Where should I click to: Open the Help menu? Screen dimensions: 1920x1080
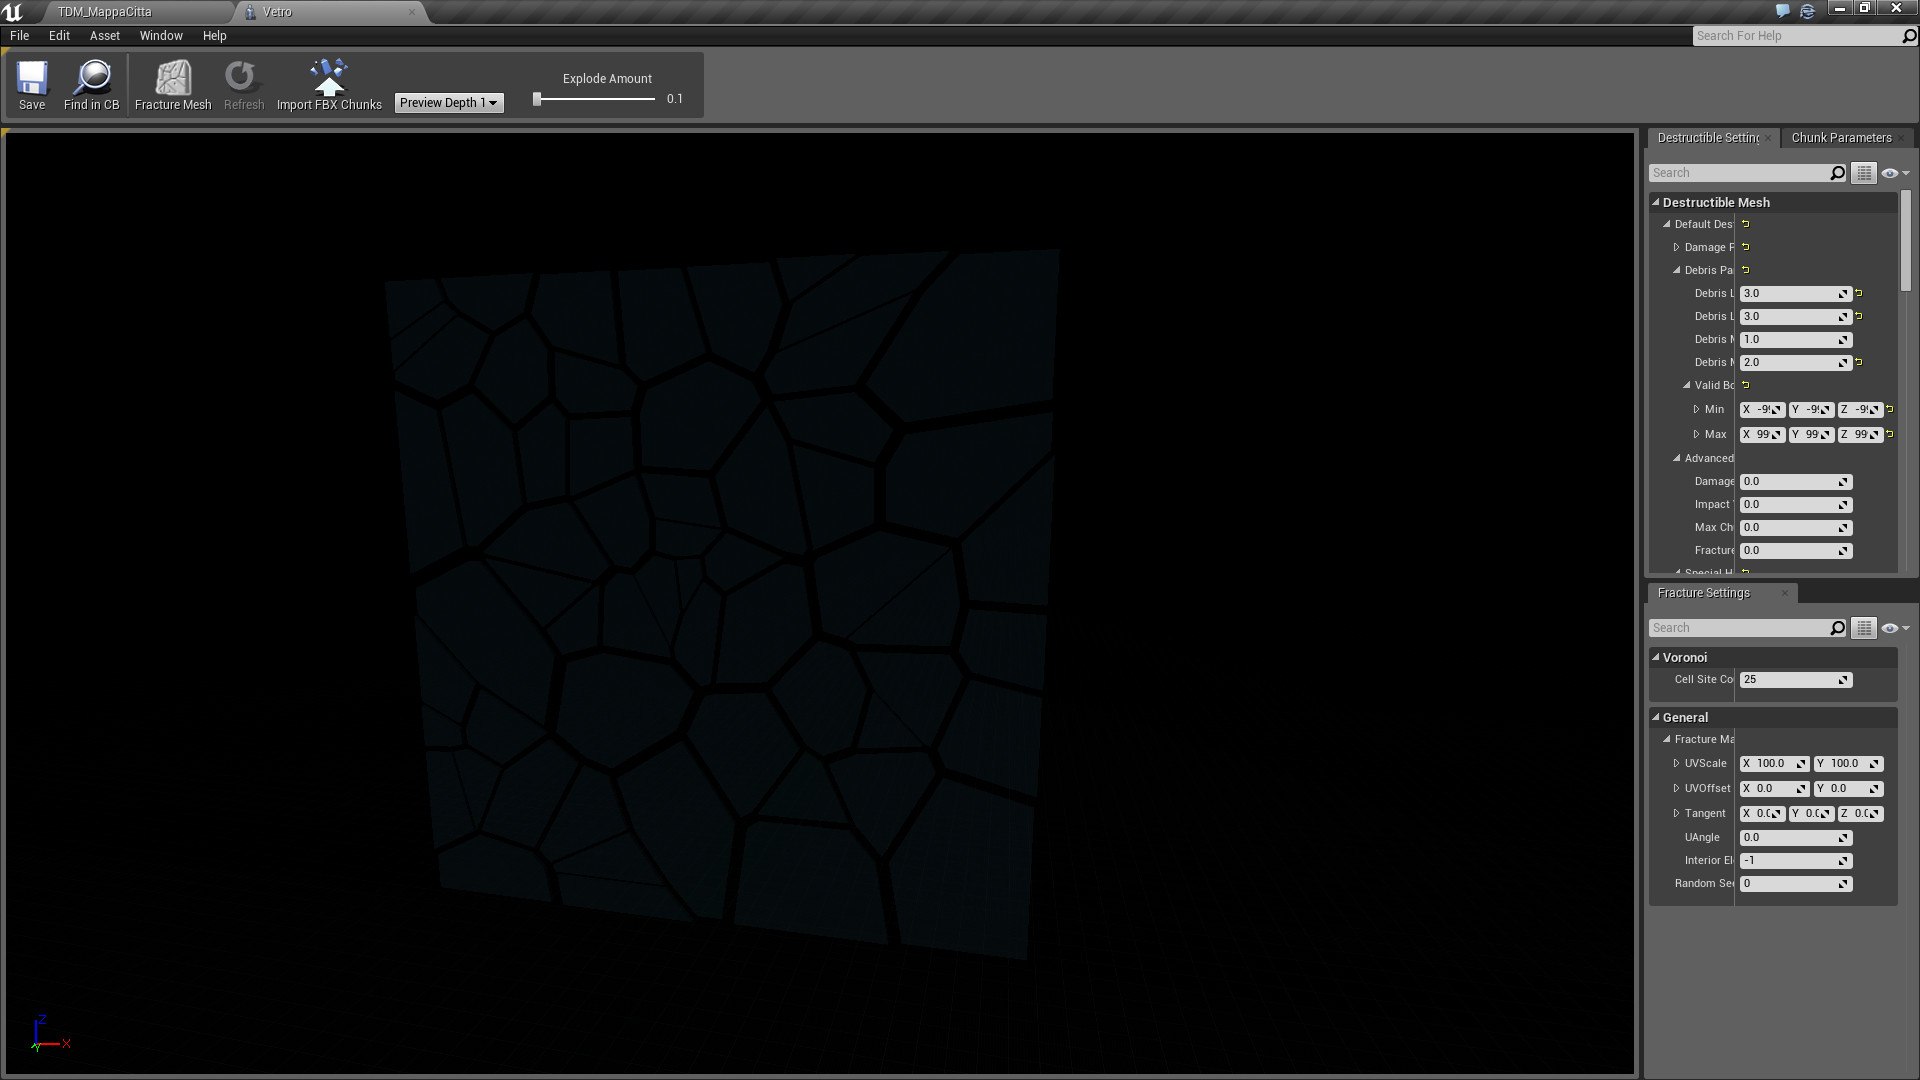(x=214, y=36)
